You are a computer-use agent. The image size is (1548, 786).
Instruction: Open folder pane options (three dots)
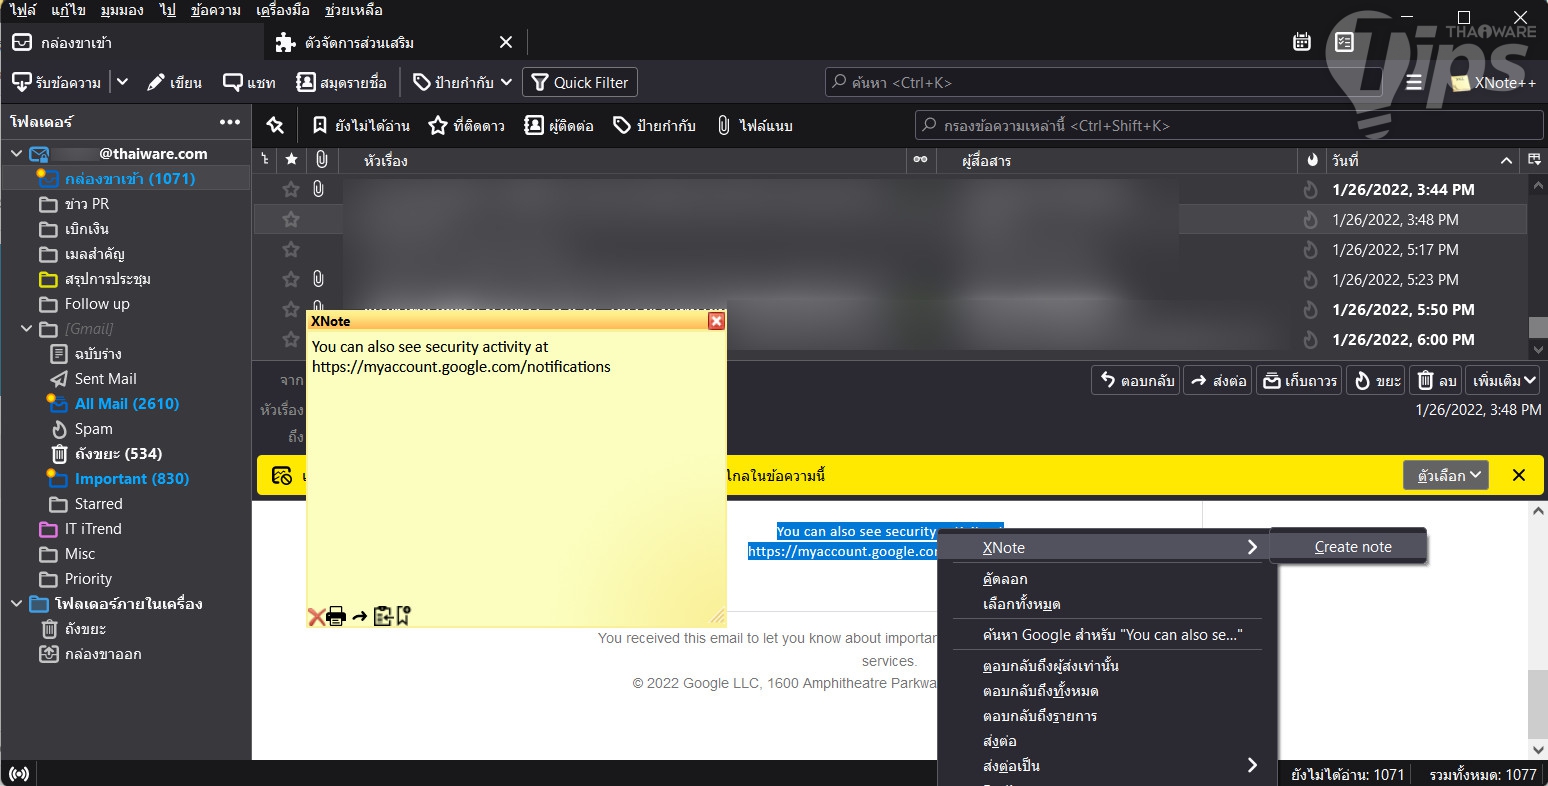[230, 122]
